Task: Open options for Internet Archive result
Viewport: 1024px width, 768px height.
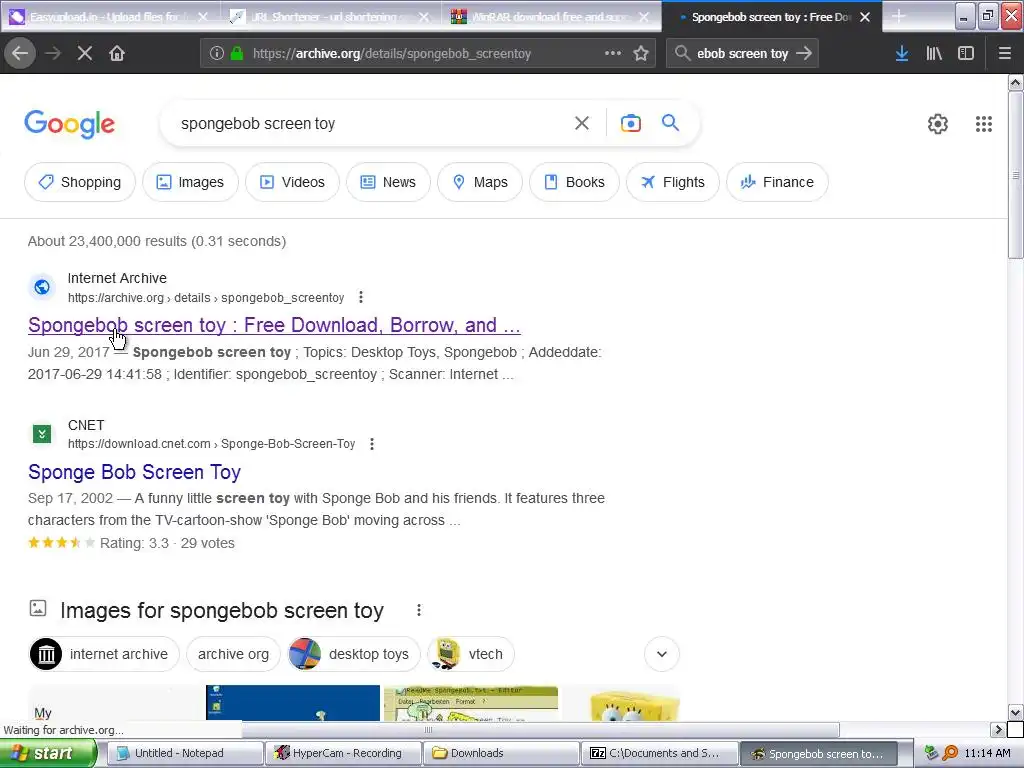Action: (x=360, y=298)
